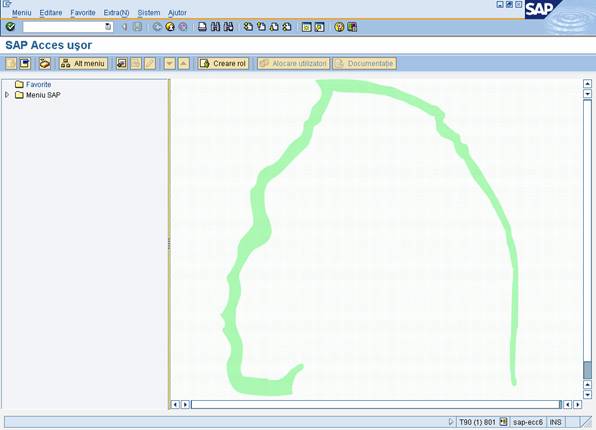Click the Alt meniu button
Viewport: 596px width, 430px height.
[x=84, y=63]
